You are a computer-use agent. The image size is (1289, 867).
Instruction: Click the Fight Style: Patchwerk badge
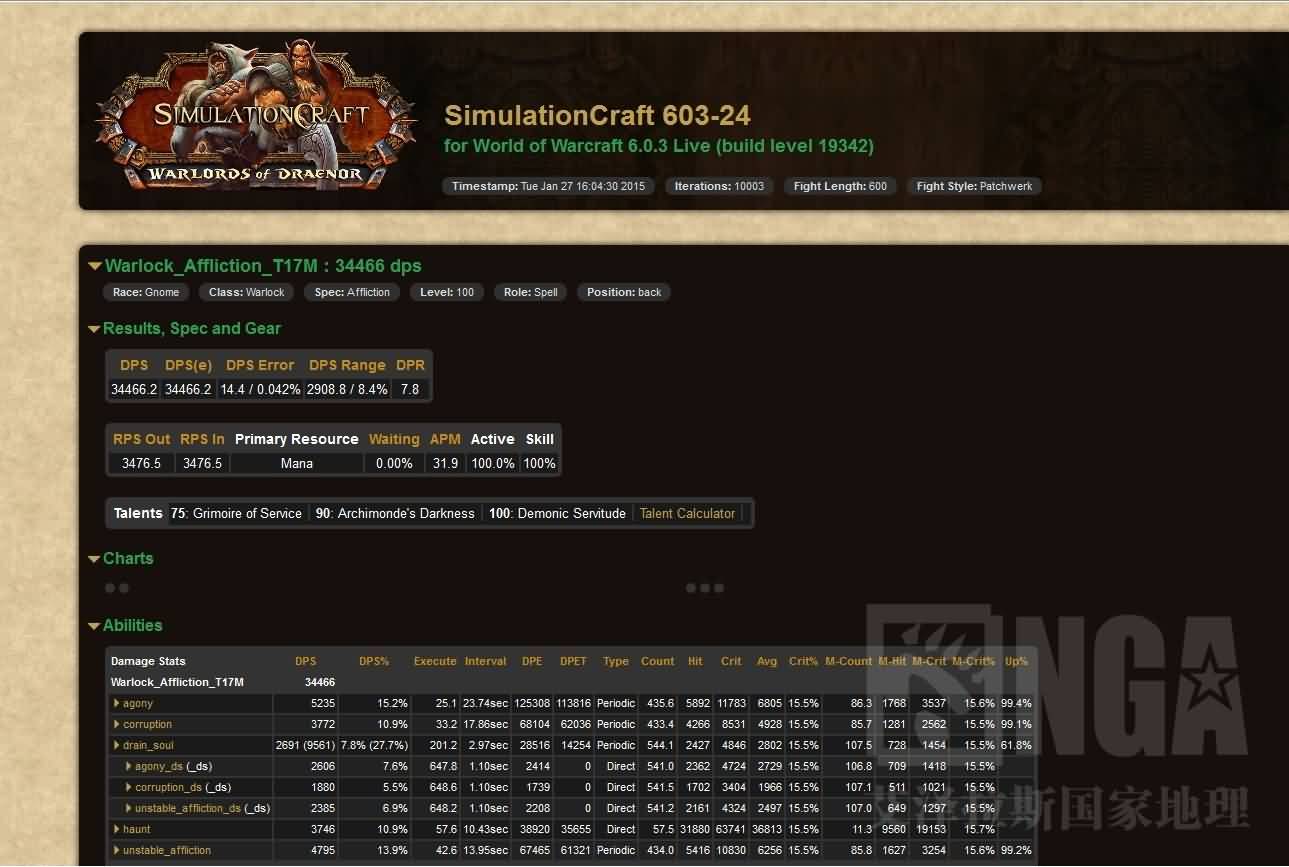[974, 186]
